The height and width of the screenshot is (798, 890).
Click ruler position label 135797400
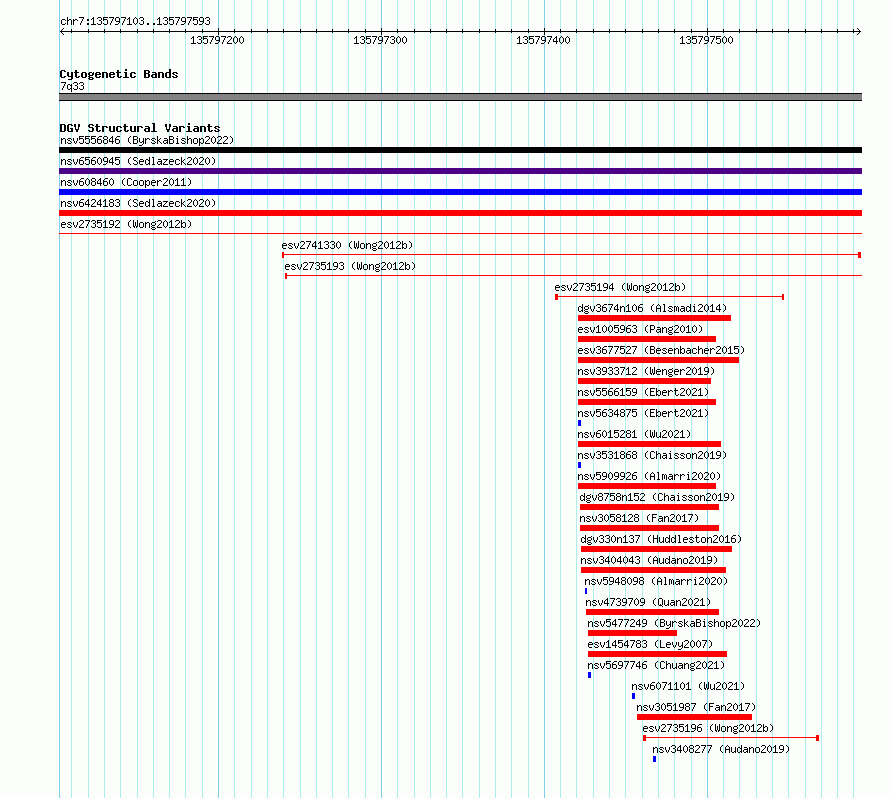(x=543, y=40)
